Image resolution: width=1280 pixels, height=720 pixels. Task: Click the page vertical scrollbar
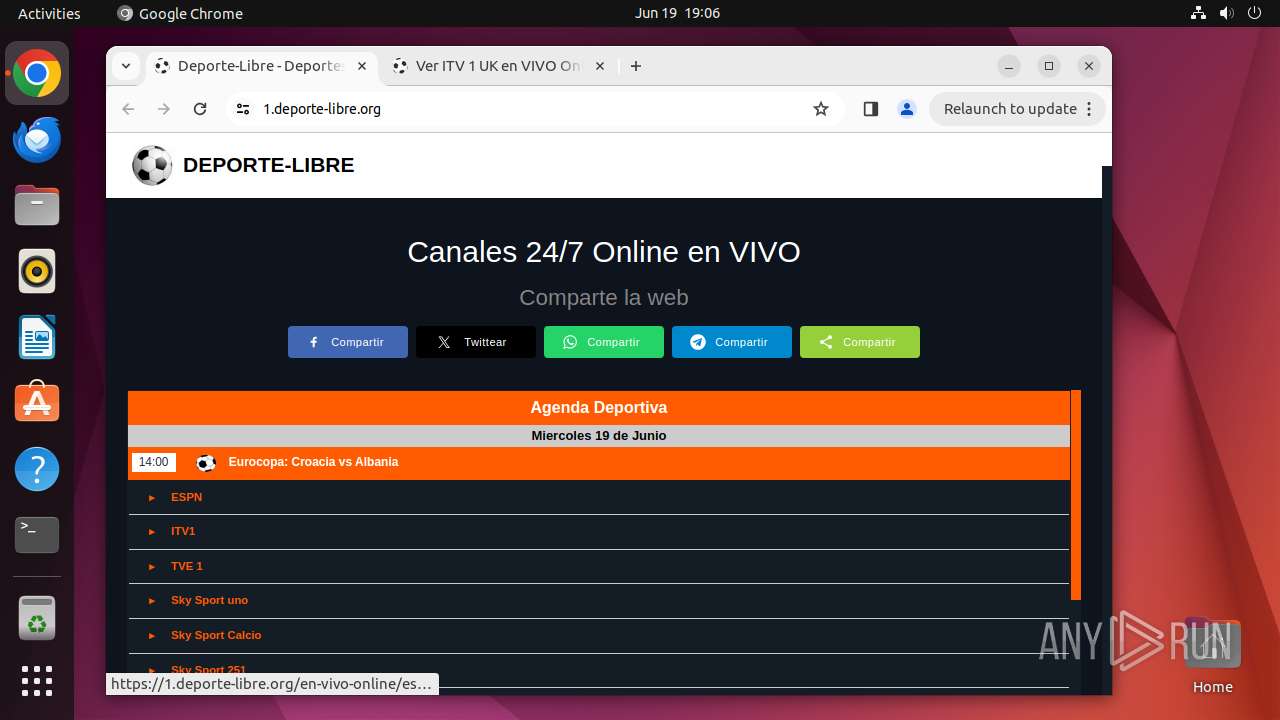click(x=1107, y=430)
